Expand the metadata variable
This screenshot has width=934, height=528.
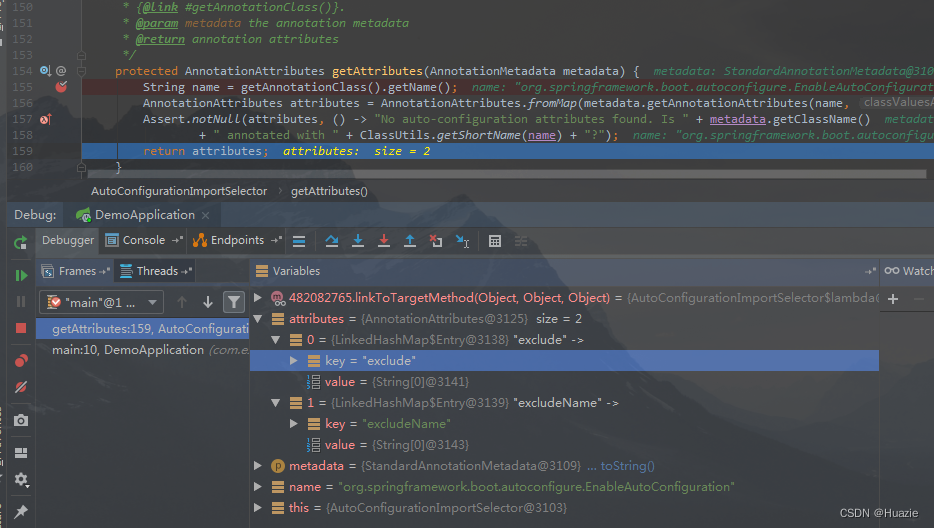click(257, 465)
